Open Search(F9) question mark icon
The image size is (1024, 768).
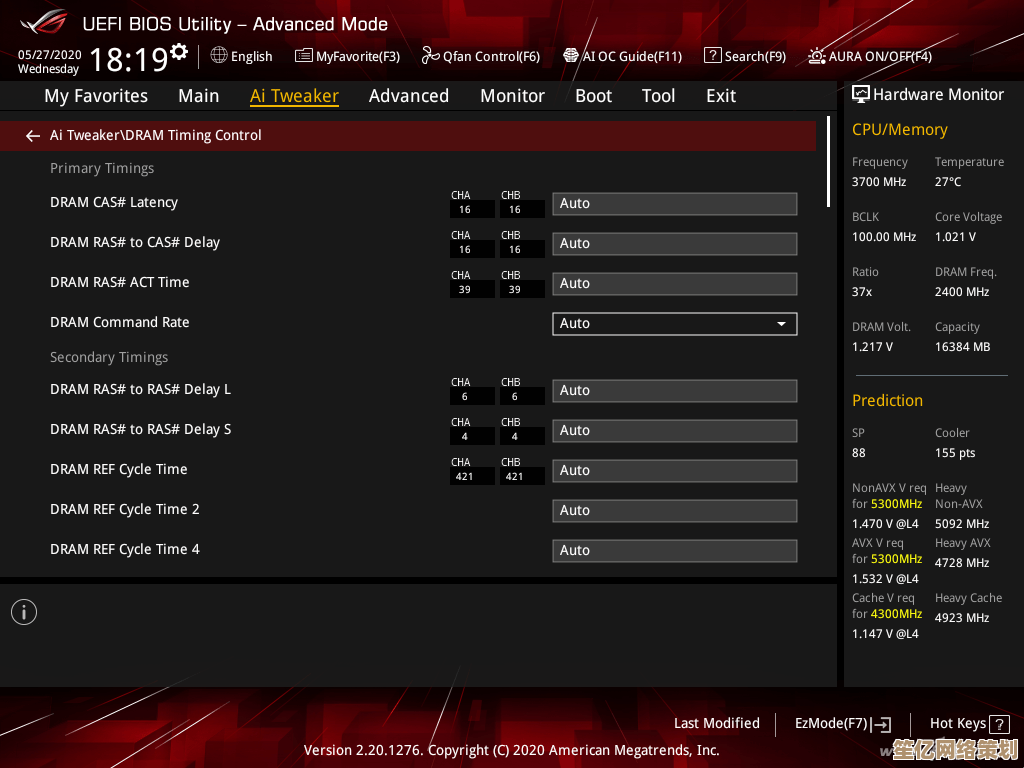[712, 56]
